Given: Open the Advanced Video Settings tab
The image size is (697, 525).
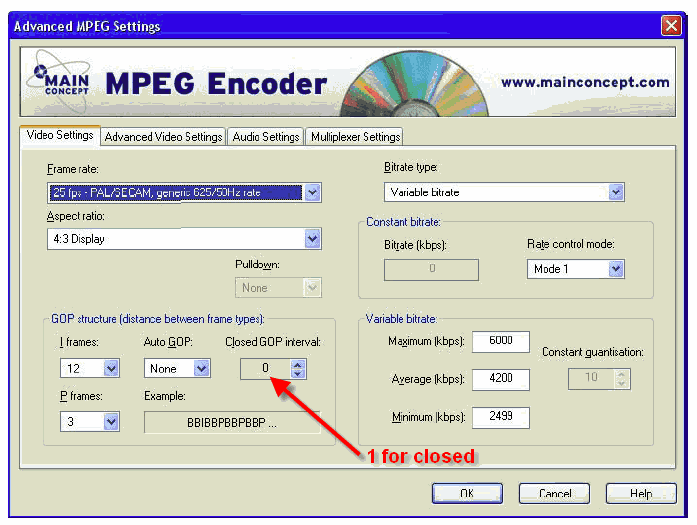Looking at the screenshot, I should [163, 137].
